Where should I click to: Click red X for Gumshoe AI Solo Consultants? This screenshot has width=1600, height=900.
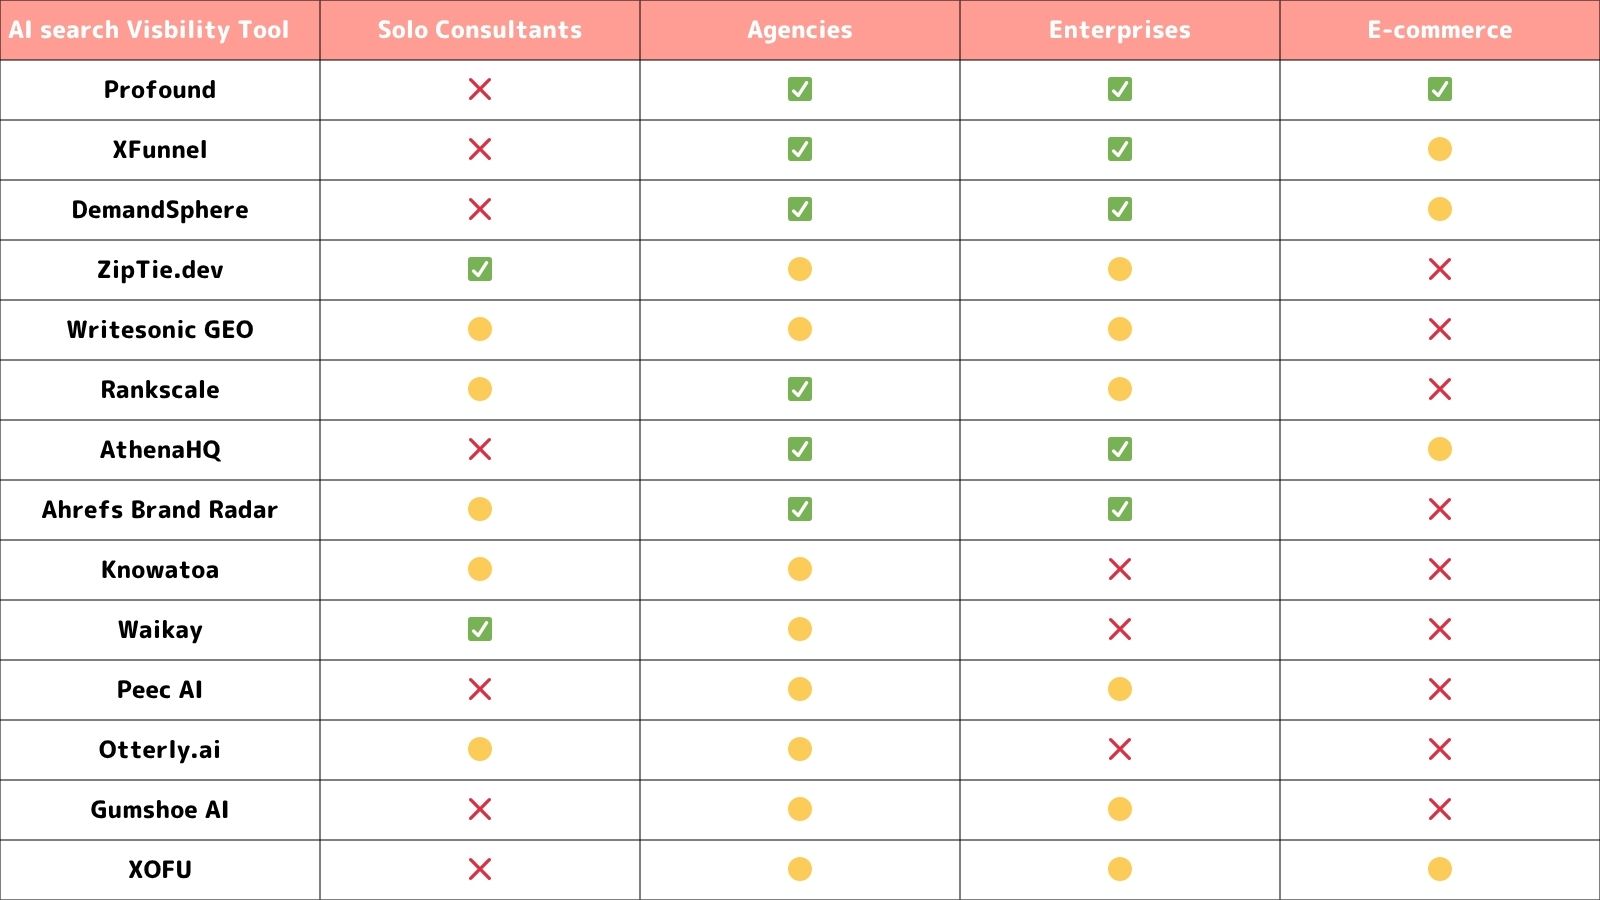pyautogui.click(x=480, y=809)
